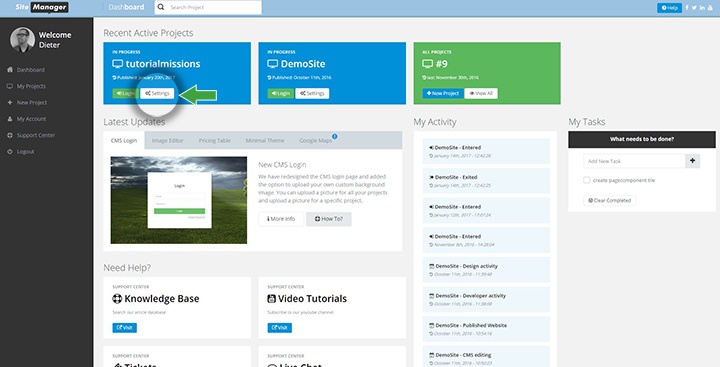This screenshot has height=367, width=720.
Task: Click the Help button in header
Action: [x=669, y=8]
